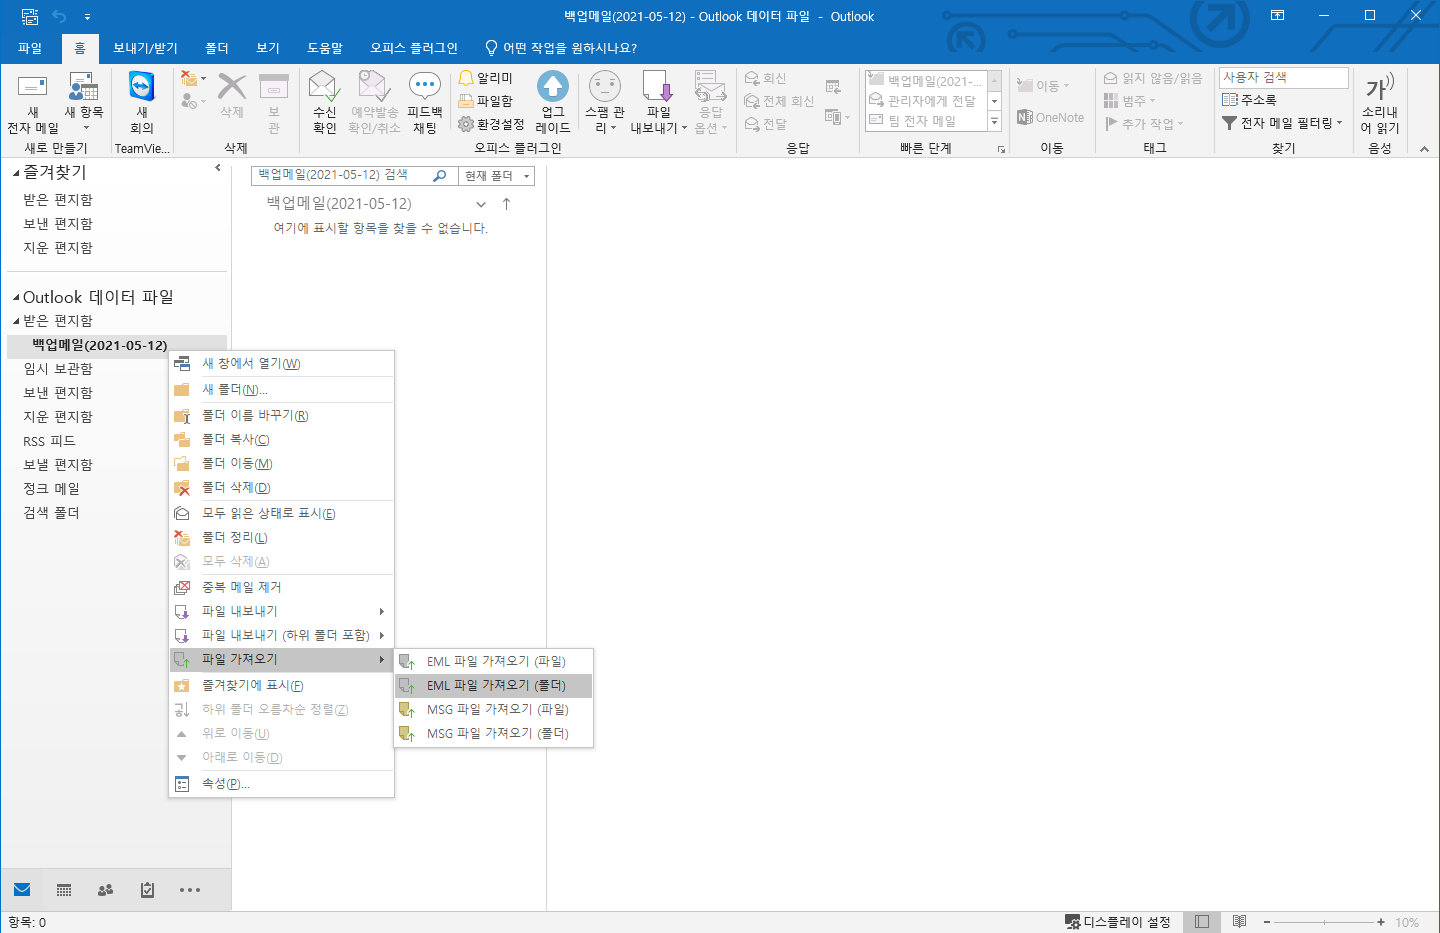Click inside the 사용자 검색 field
Viewport: 1440px width, 933px height.
(1284, 77)
